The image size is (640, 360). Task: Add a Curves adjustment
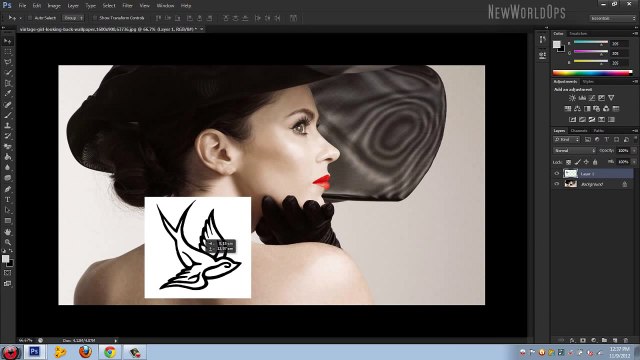click(x=592, y=98)
